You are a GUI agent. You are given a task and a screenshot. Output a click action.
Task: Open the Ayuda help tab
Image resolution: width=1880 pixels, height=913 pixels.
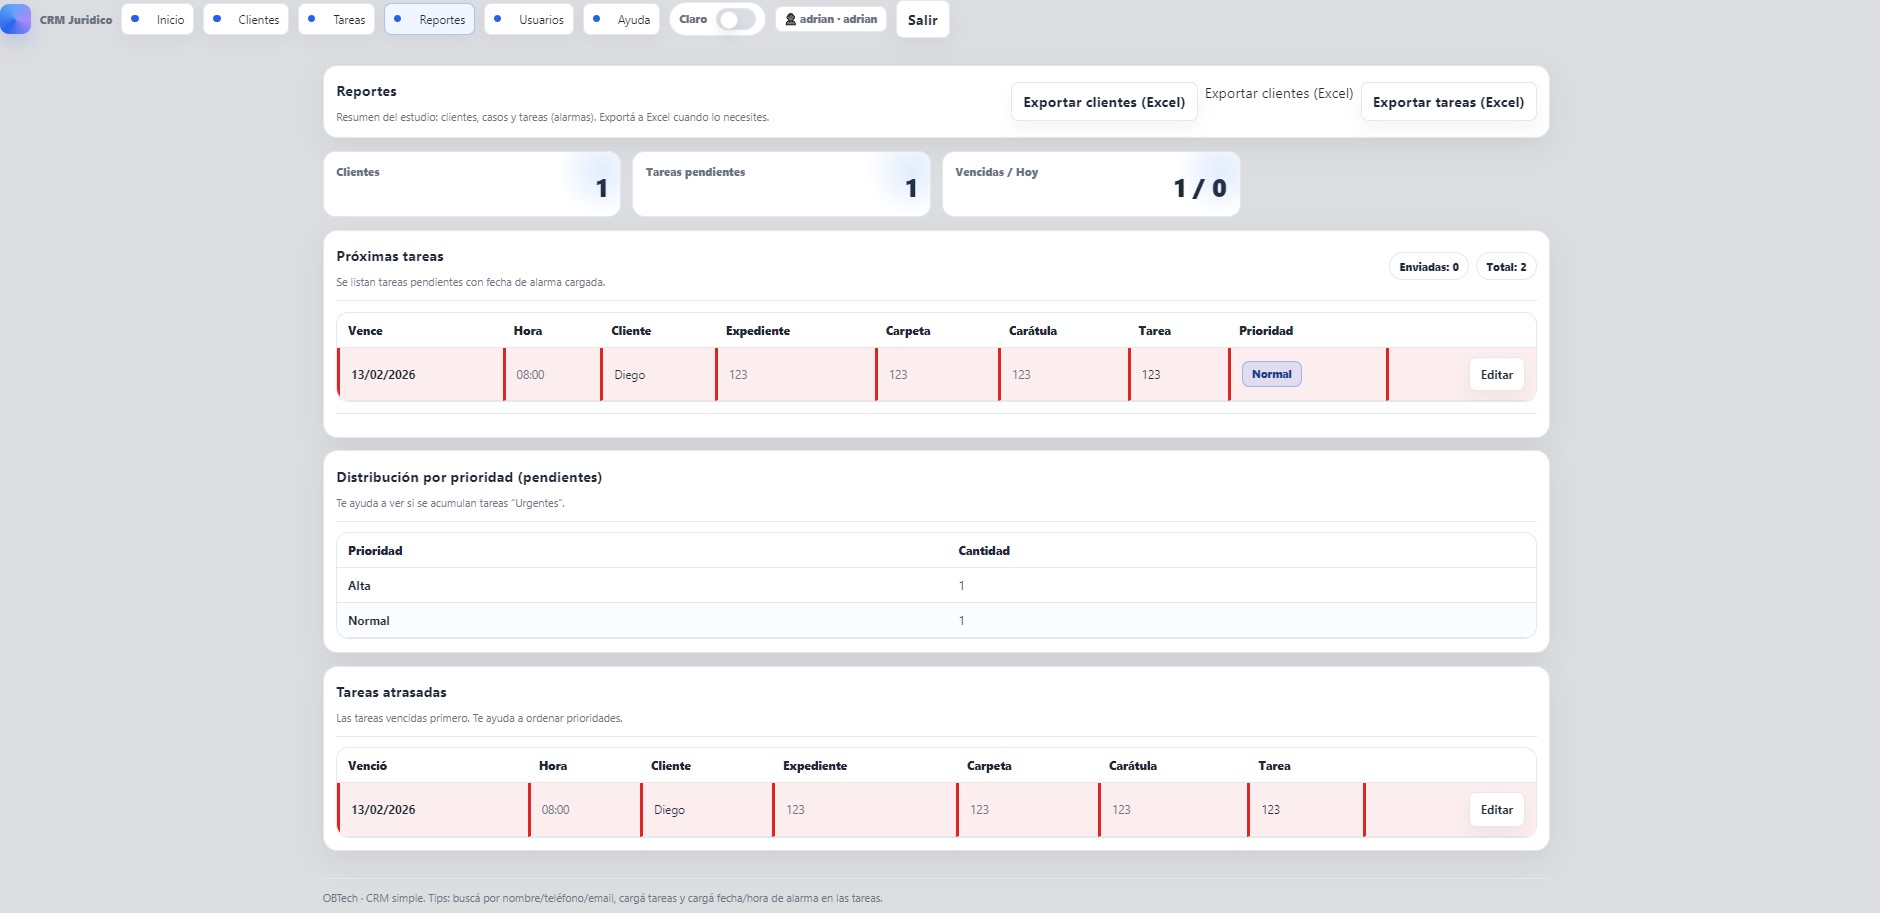pyautogui.click(x=622, y=20)
